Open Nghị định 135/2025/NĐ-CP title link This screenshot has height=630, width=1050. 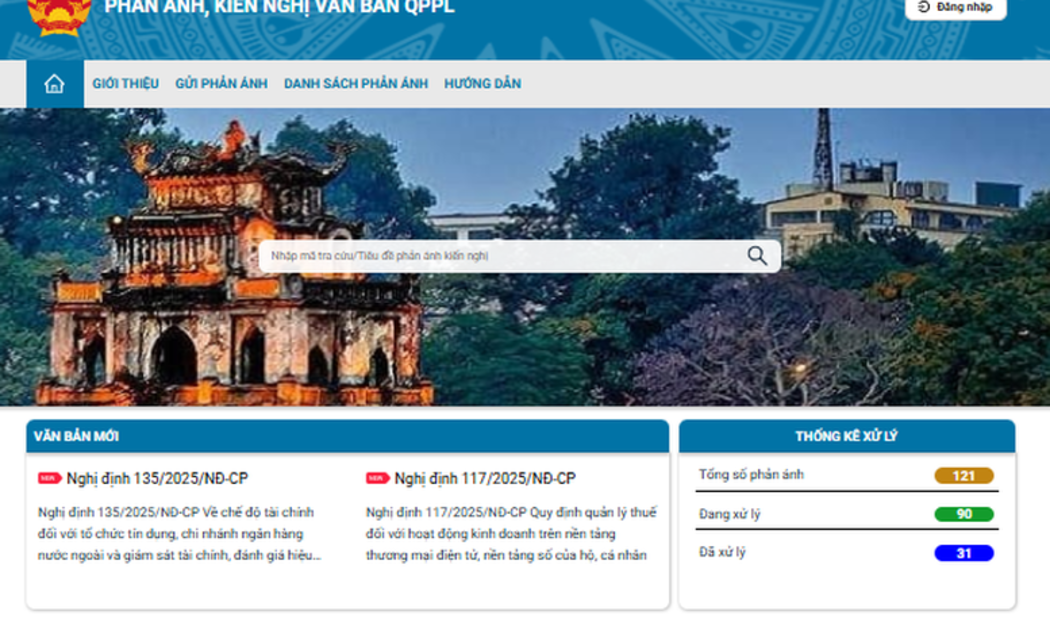click(x=157, y=478)
